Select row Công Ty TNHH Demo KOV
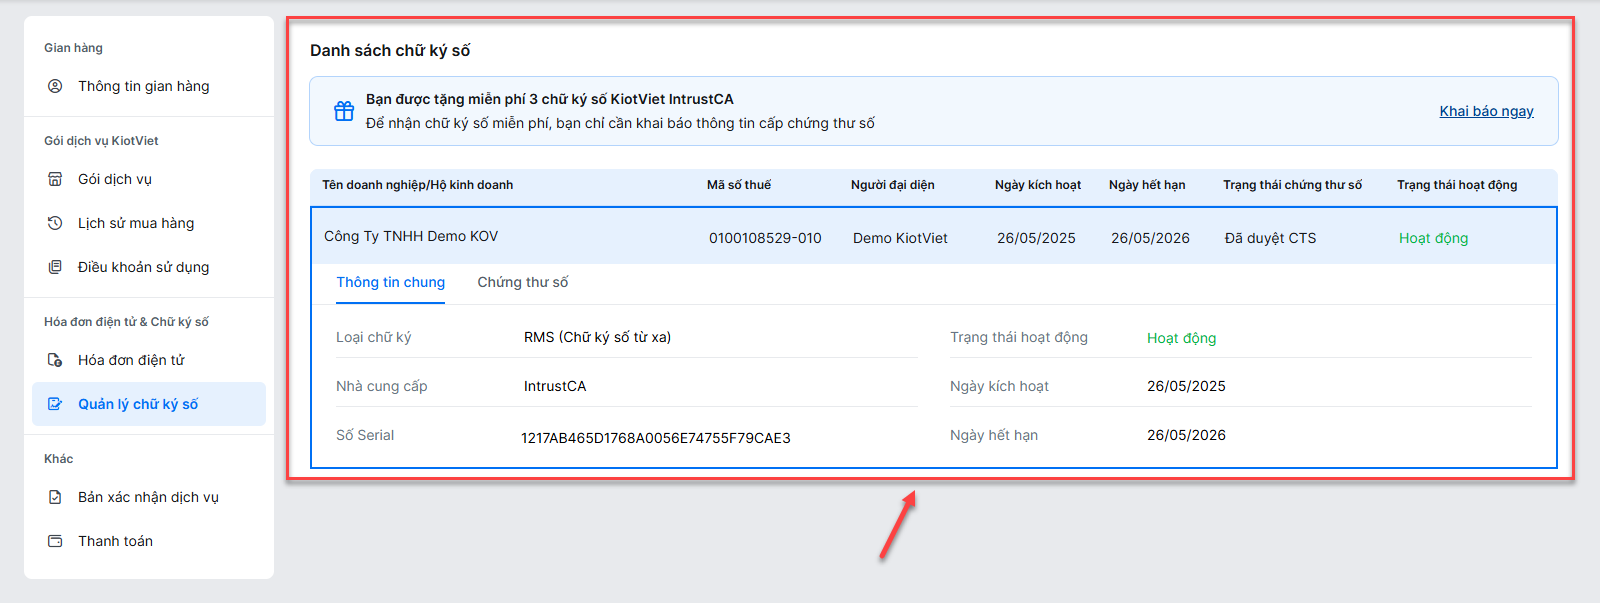1600x603 pixels. point(934,237)
